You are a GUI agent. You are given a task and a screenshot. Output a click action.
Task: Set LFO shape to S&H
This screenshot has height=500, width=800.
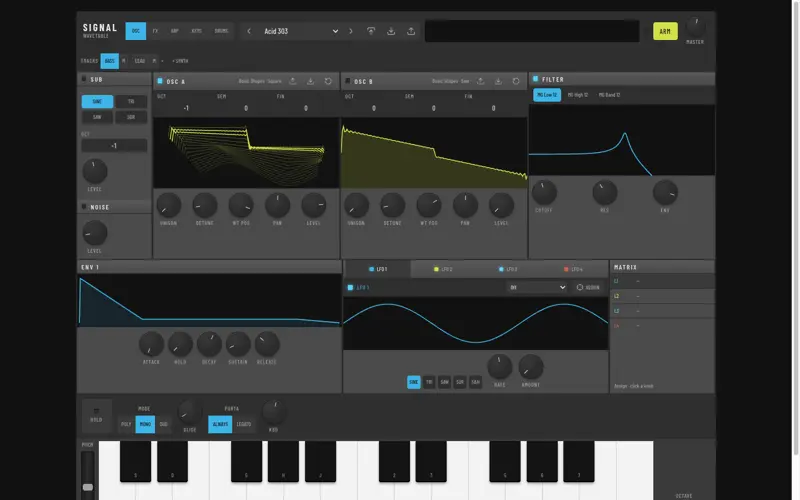pos(476,382)
